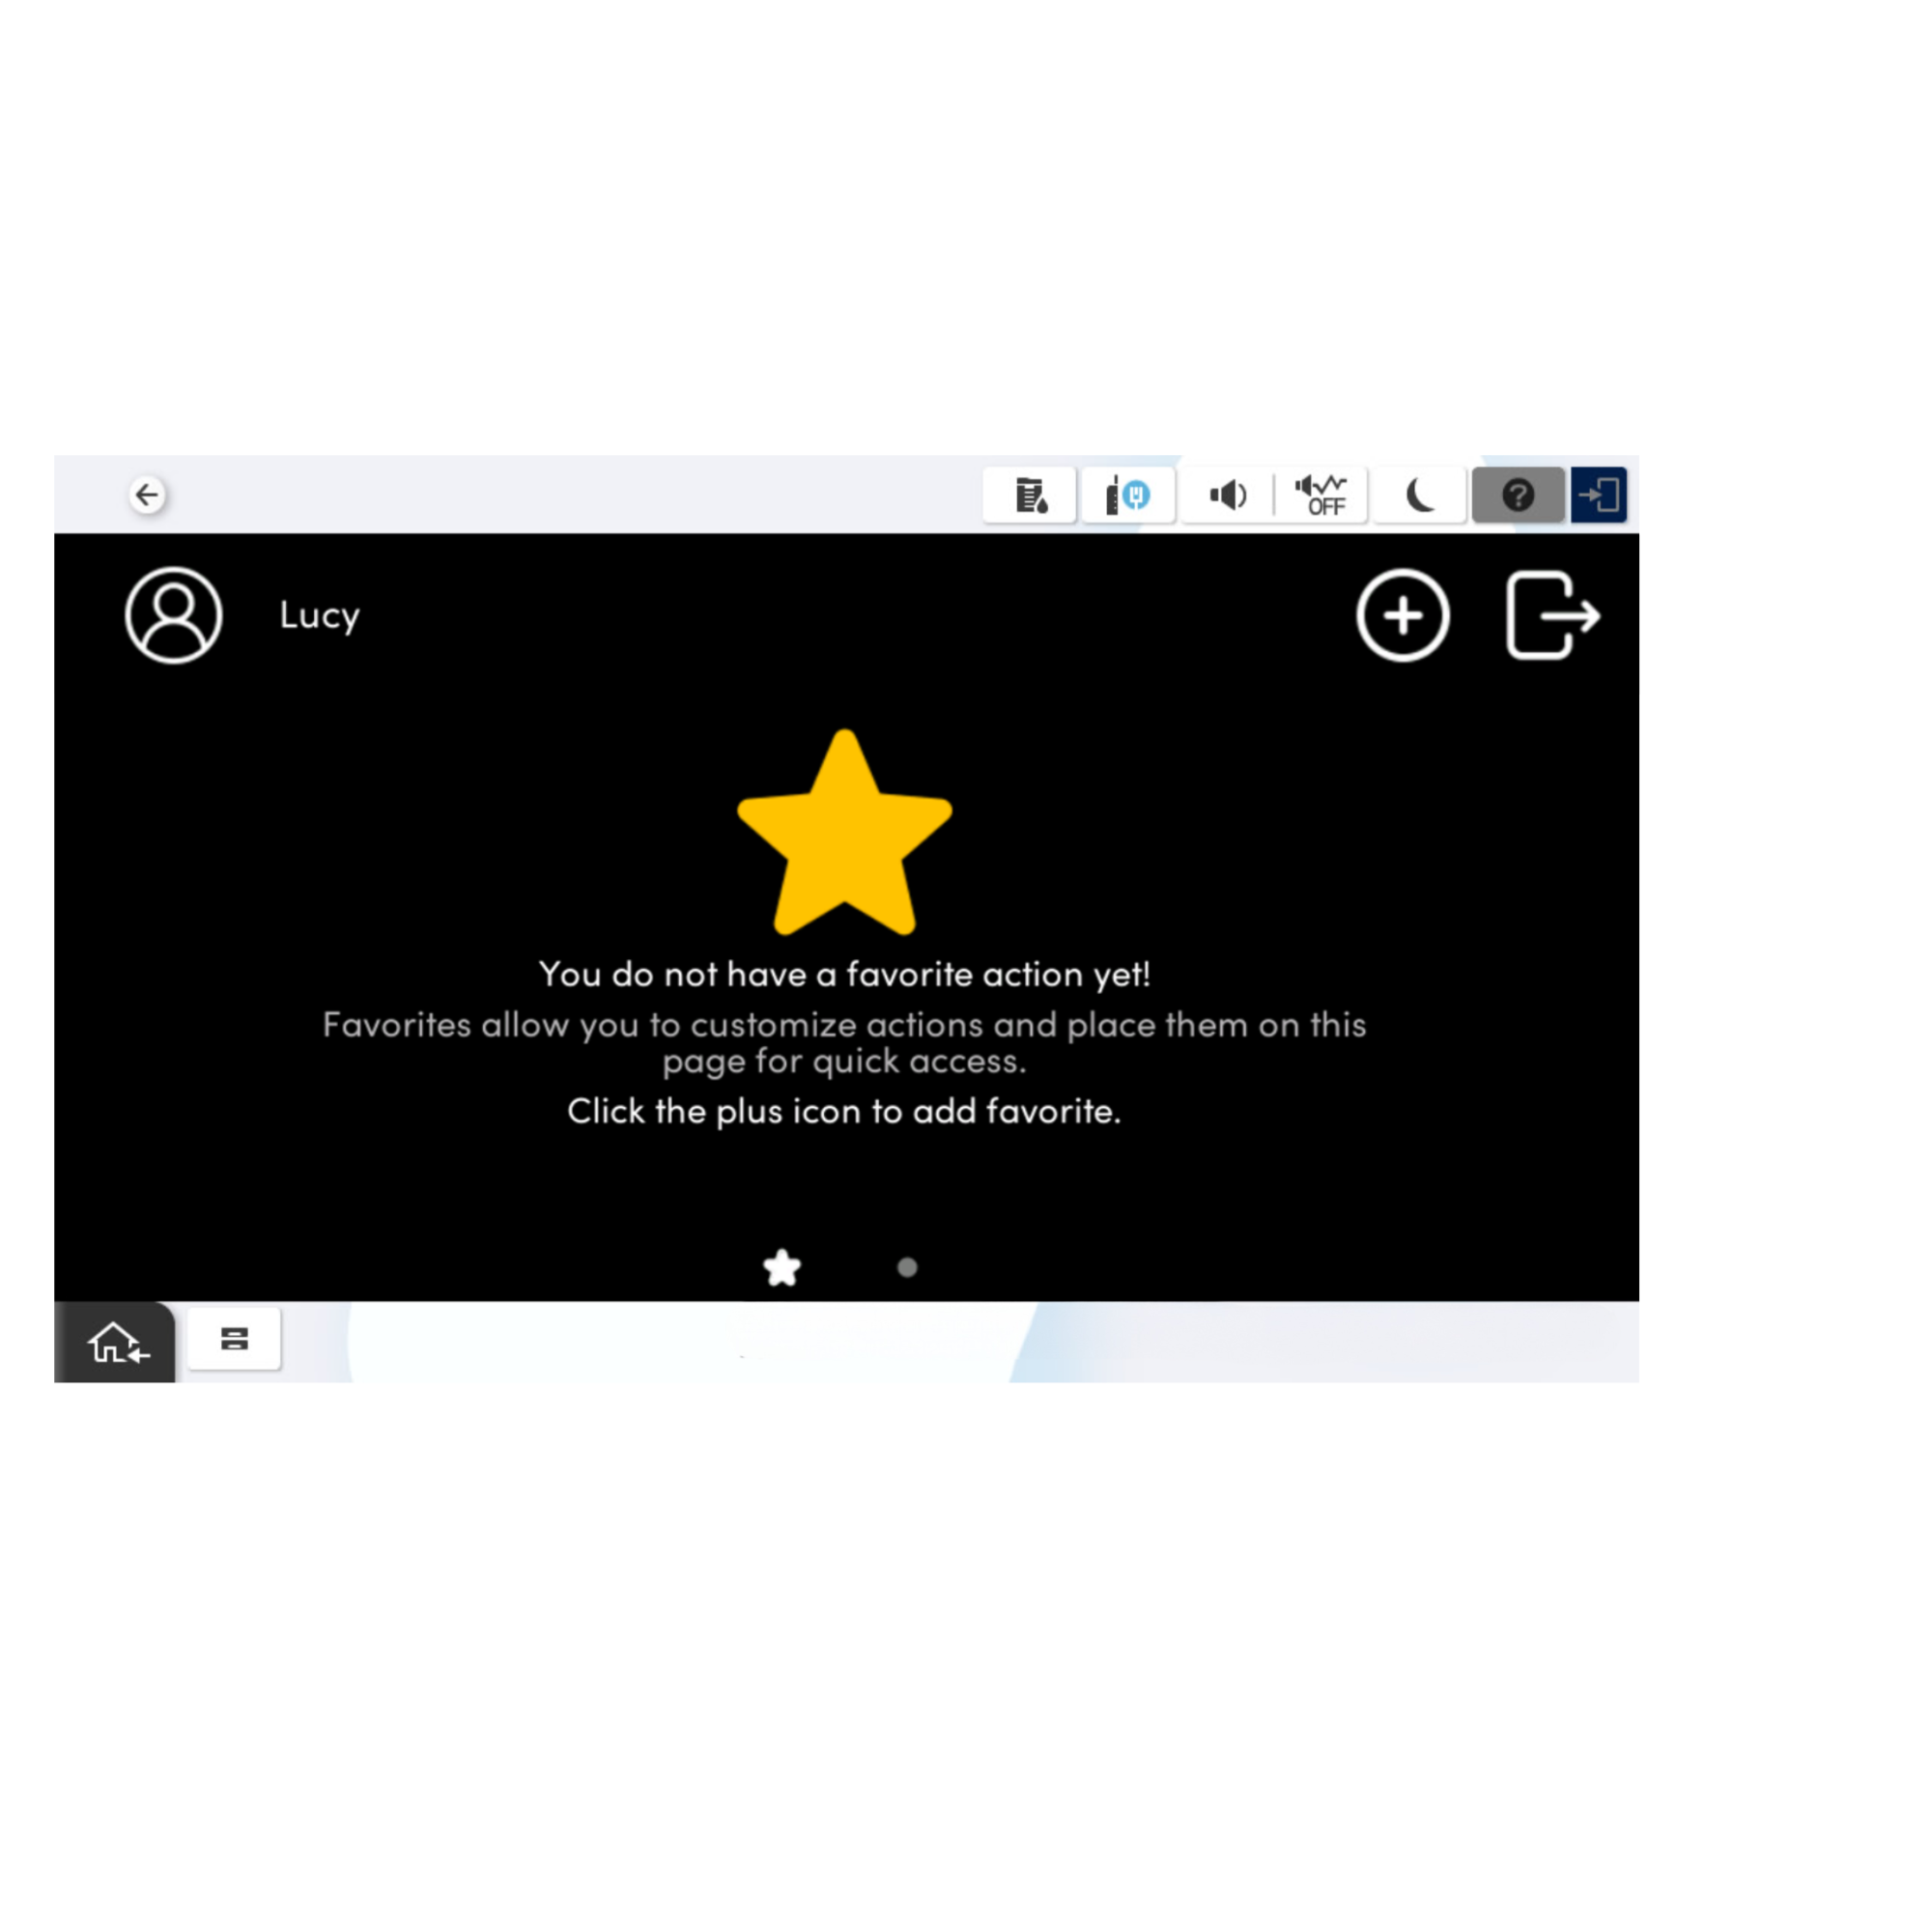
Task: Switch to the star favorites page indicator
Action: pyautogui.click(x=782, y=1268)
